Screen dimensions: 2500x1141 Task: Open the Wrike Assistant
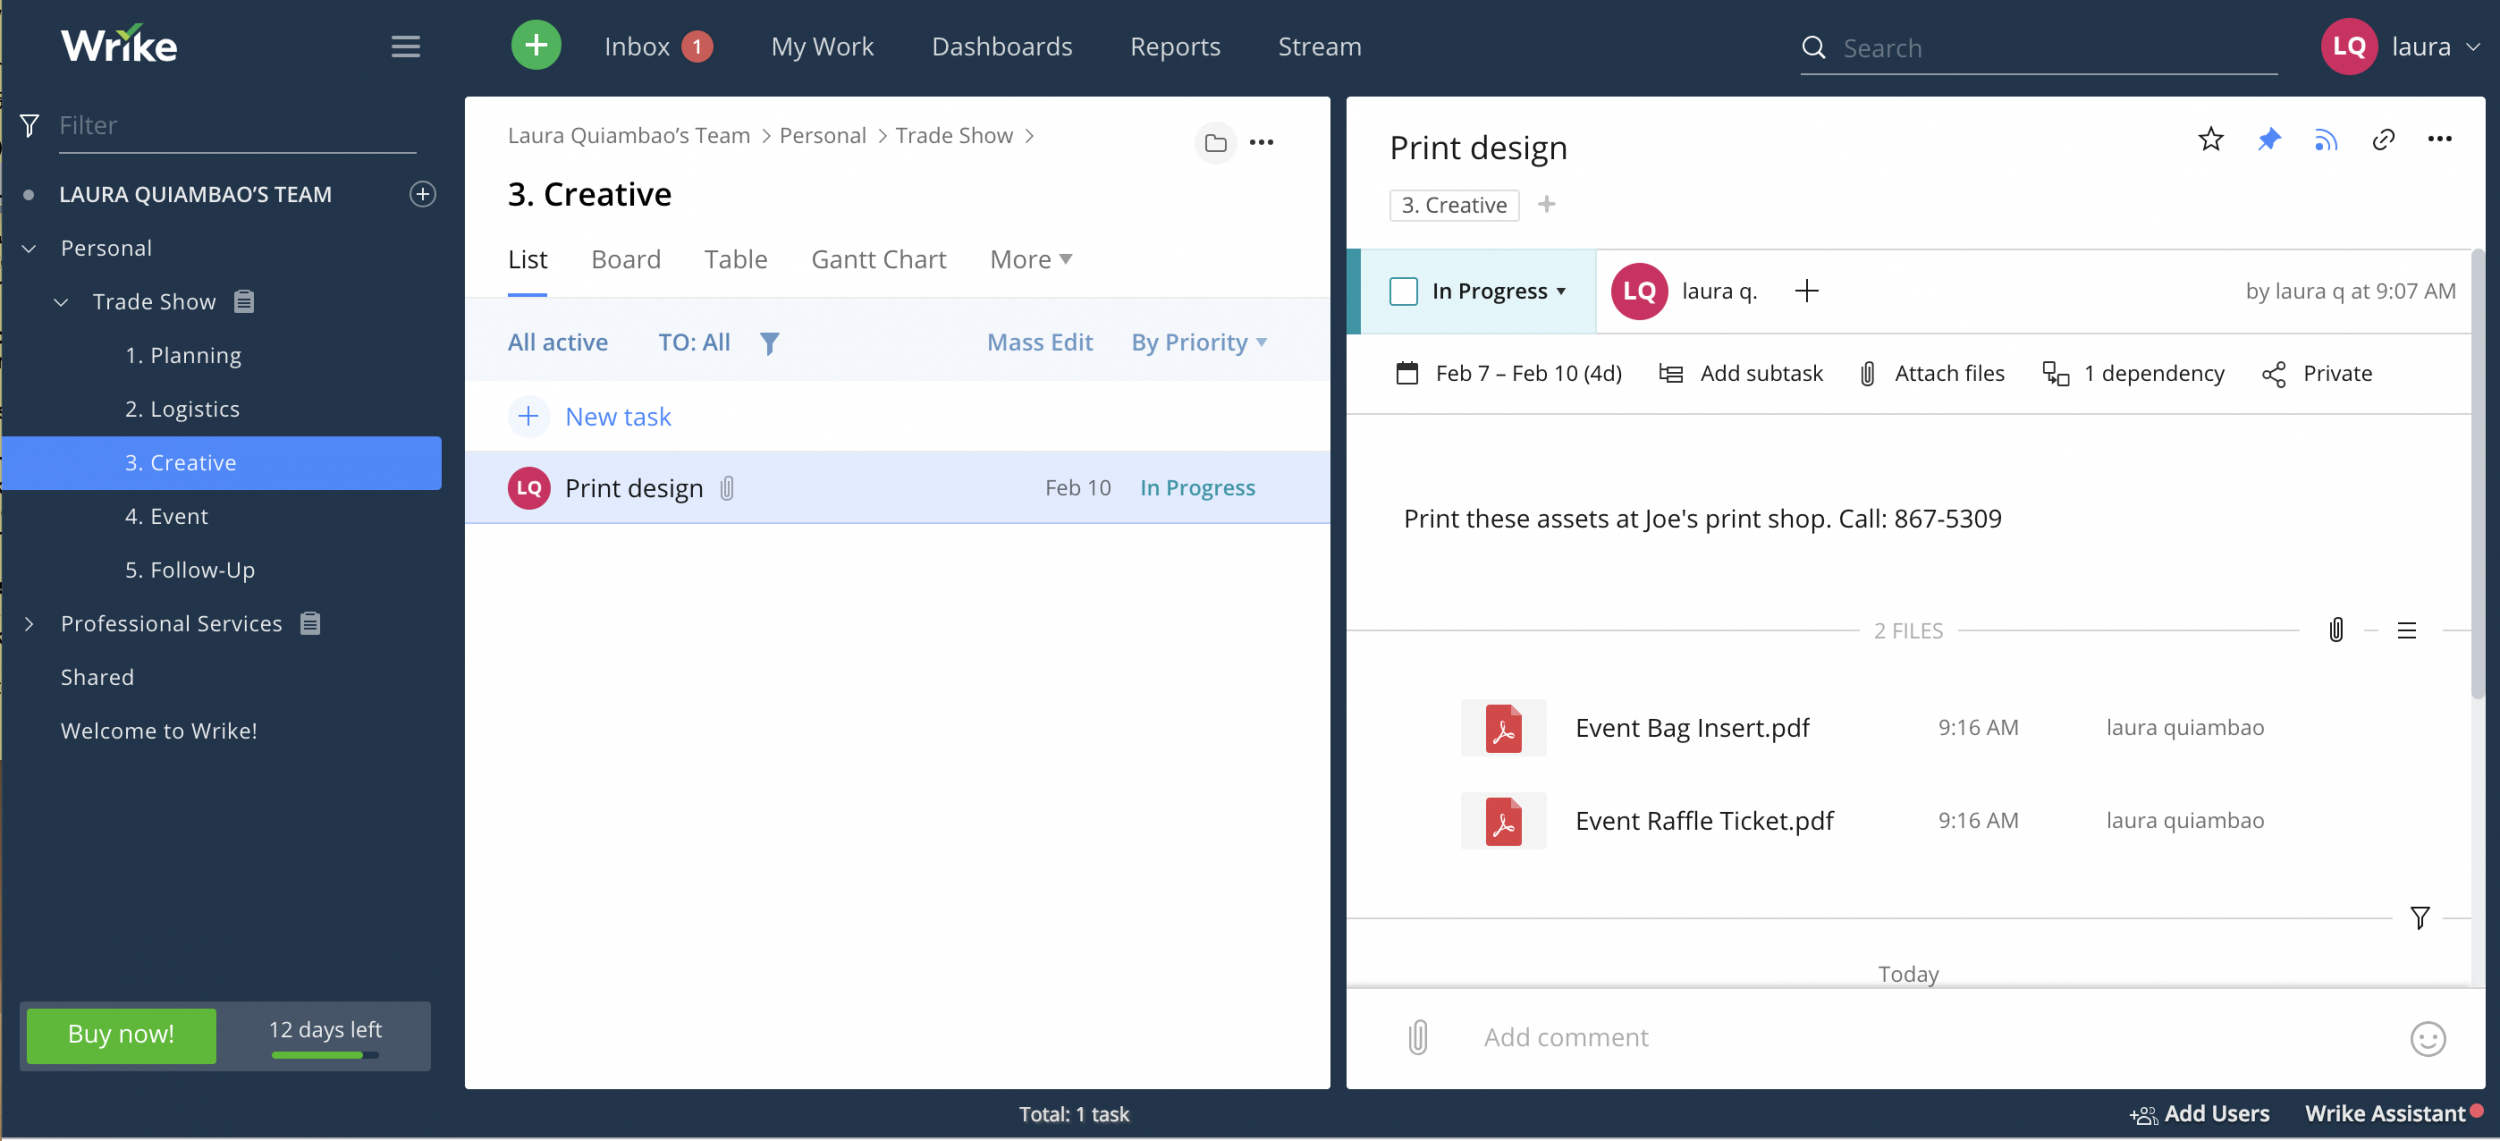point(2393,1113)
